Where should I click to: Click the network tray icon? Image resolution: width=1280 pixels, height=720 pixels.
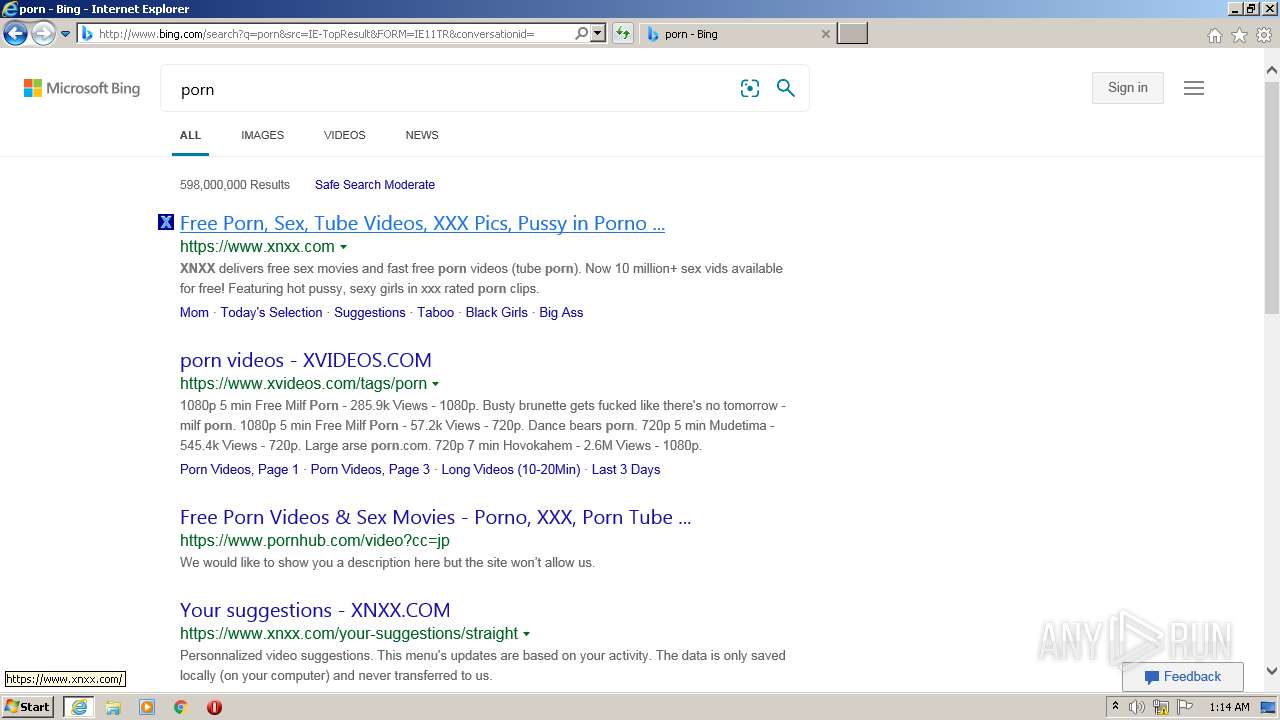[1161, 707]
